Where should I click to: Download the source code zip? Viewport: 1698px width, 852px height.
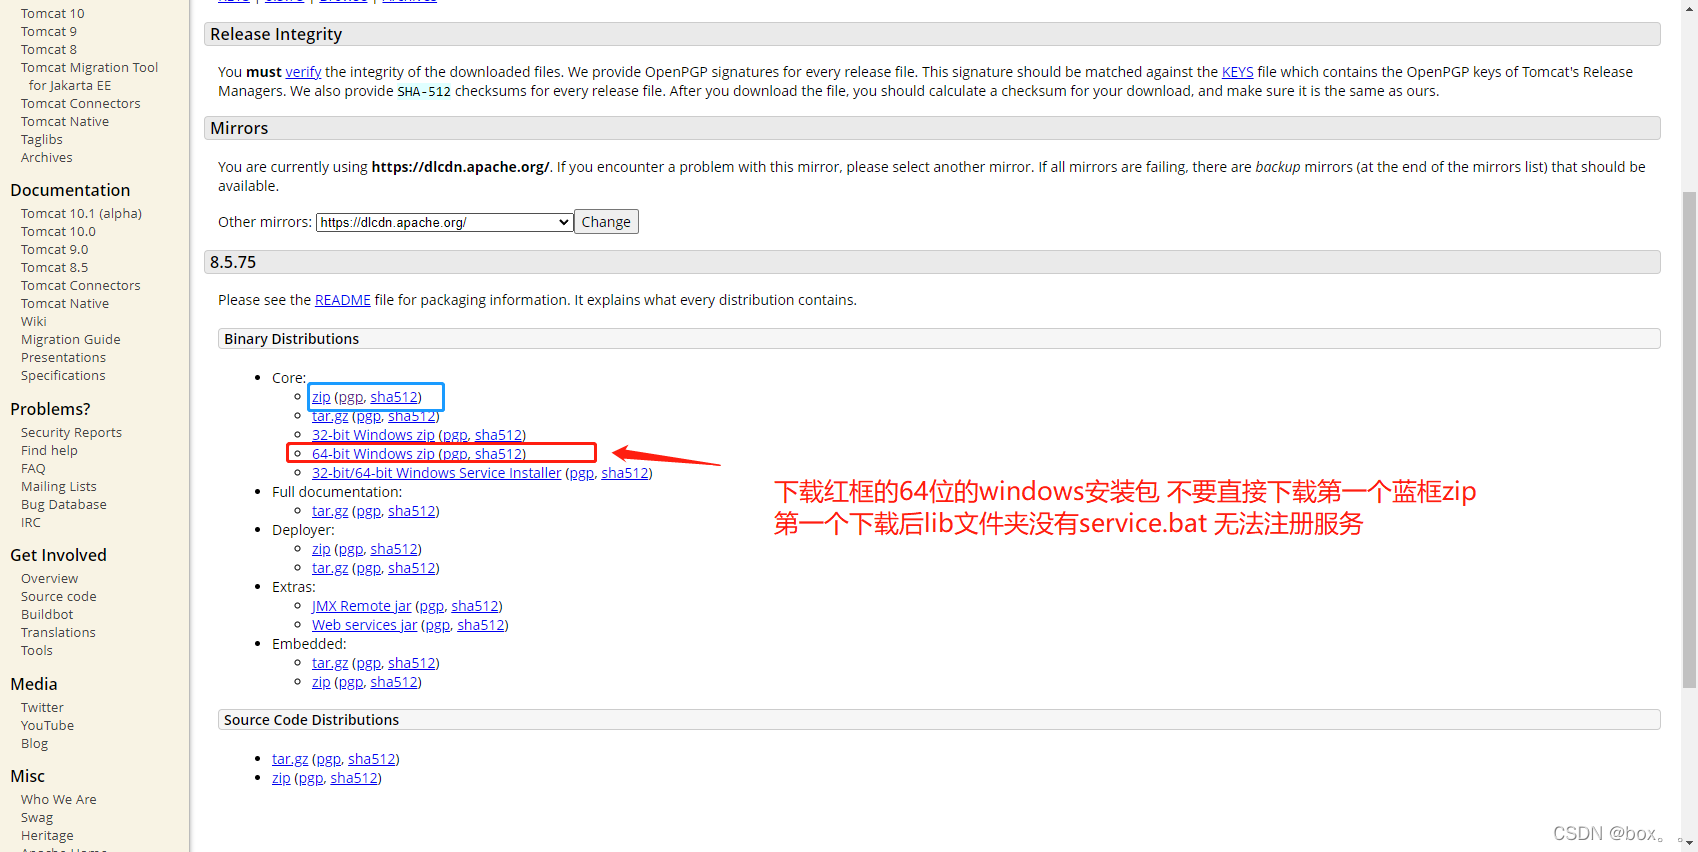281,778
